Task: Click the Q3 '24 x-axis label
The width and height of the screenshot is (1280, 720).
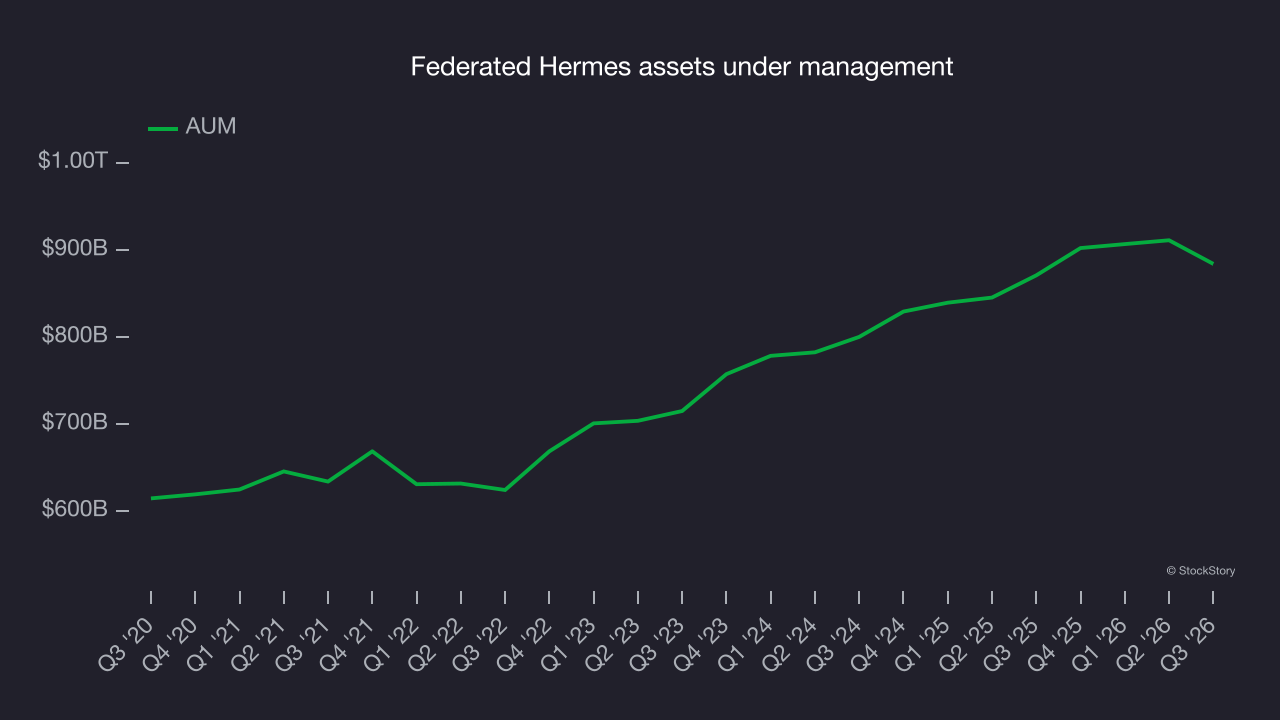Action: point(834,643)
